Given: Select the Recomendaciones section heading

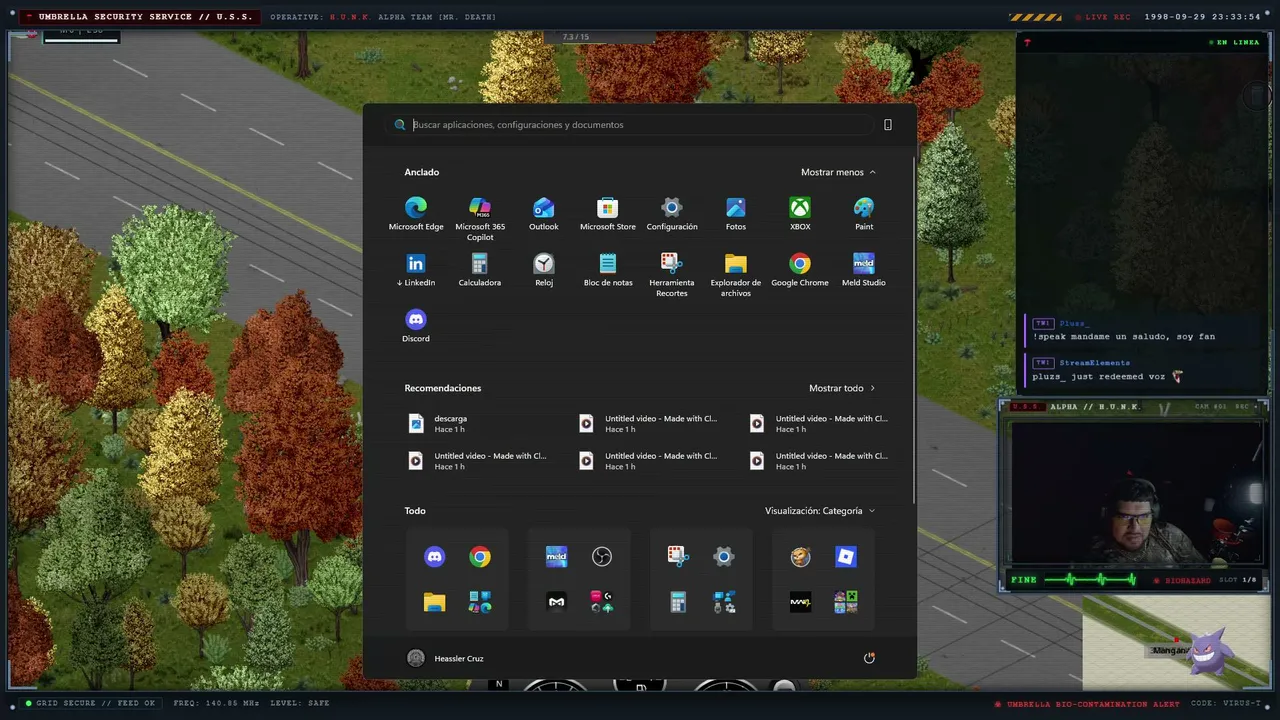Looking at the screenshot, I should point(443,388).
